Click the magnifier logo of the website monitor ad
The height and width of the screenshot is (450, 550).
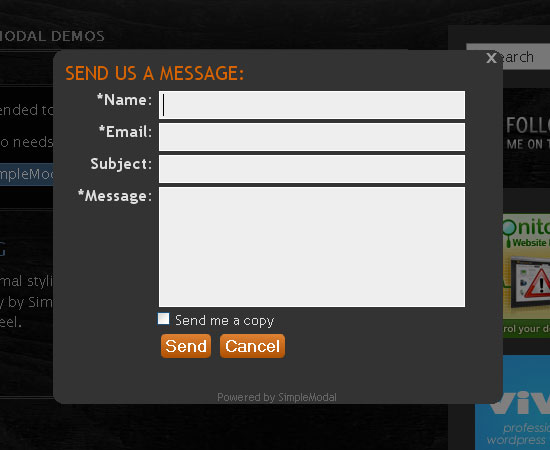pyautogui.click(x=509, y=231)
